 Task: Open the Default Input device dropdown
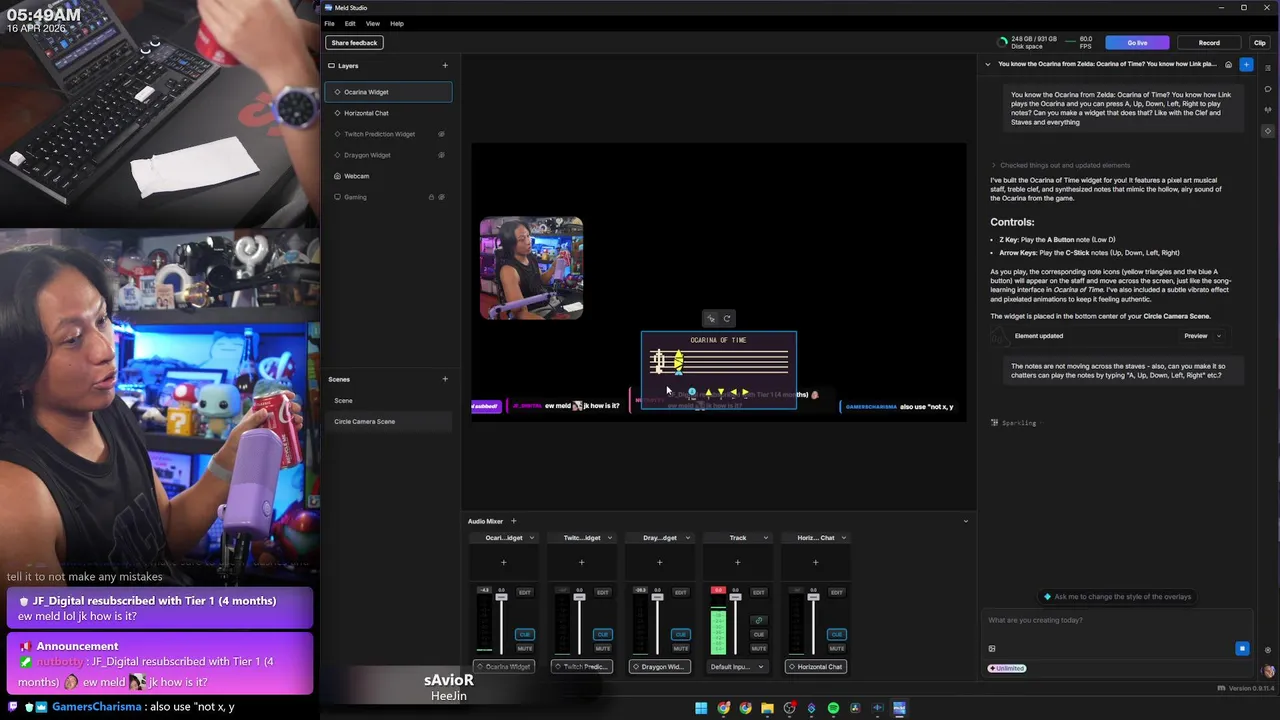click(737, 666)
